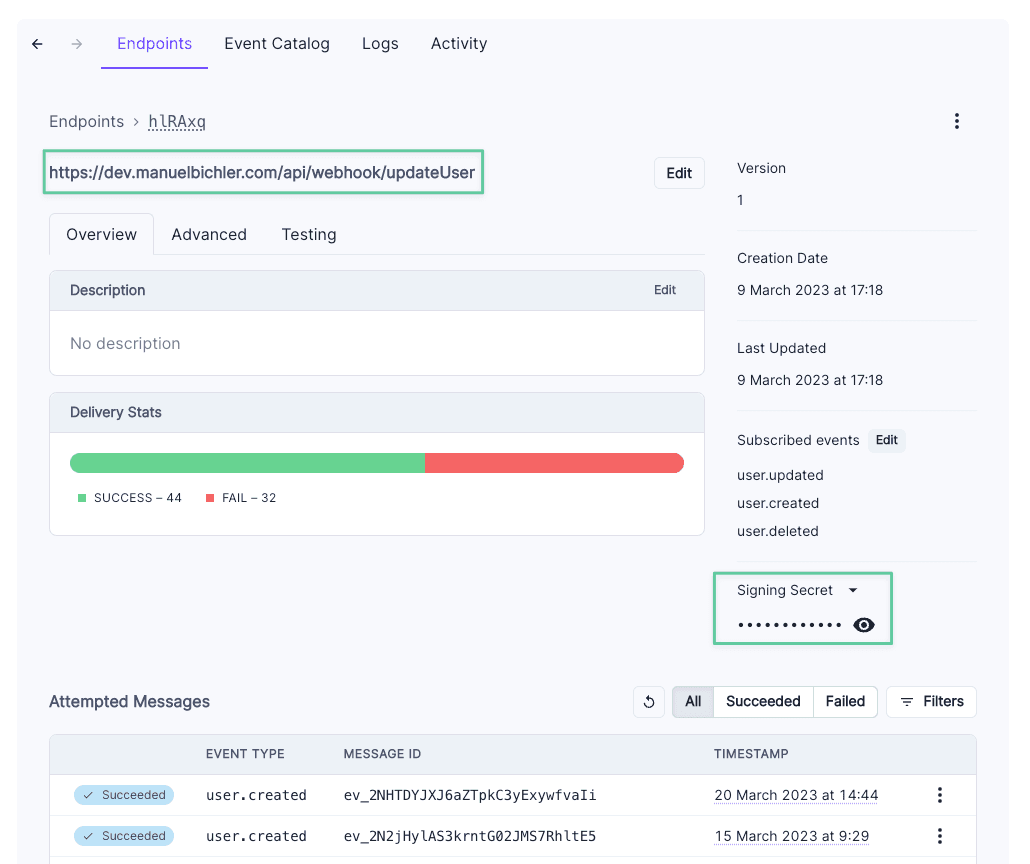Select the Advanced sub-tab
The height and width of the screenshot is (864, 1030).
click(209, 235)
